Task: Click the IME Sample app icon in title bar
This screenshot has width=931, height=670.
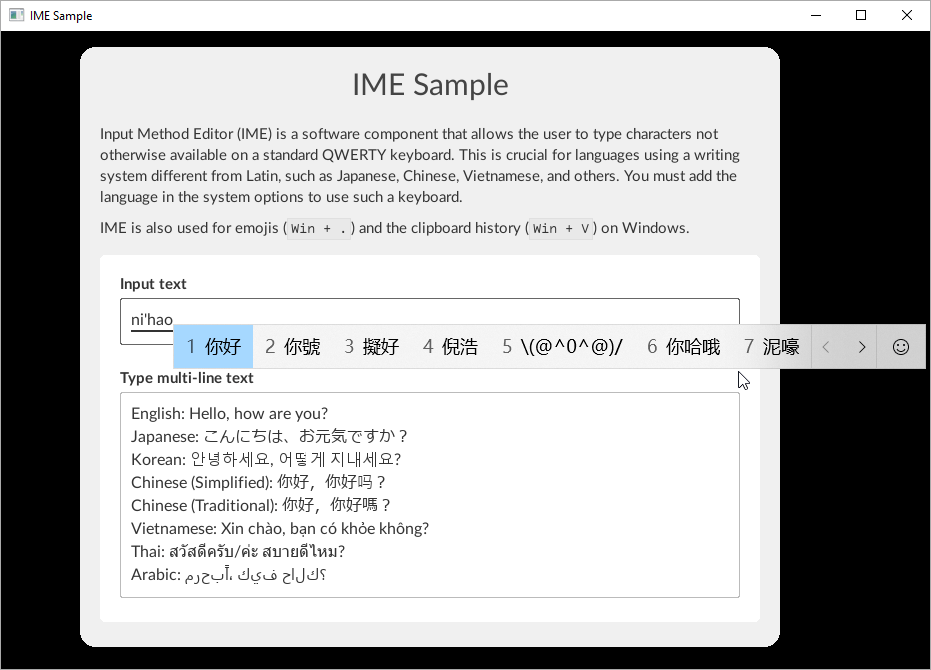Action: click(x=16, y=15)
